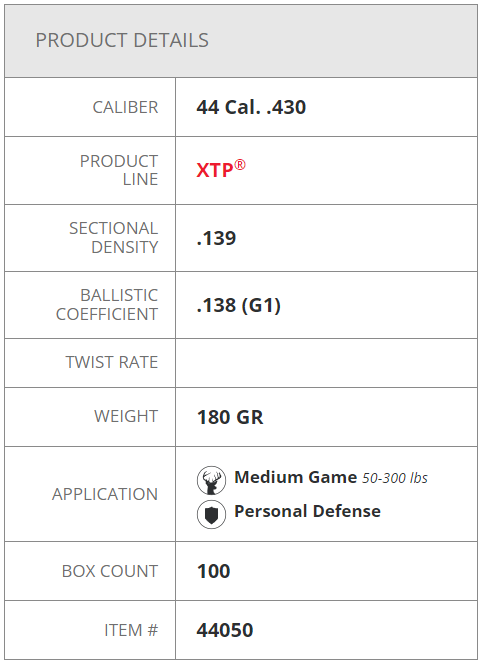The height and width of the screenshot is (662, 480).
Task: Click the CALIBER row label
Action: coord(125,107)
